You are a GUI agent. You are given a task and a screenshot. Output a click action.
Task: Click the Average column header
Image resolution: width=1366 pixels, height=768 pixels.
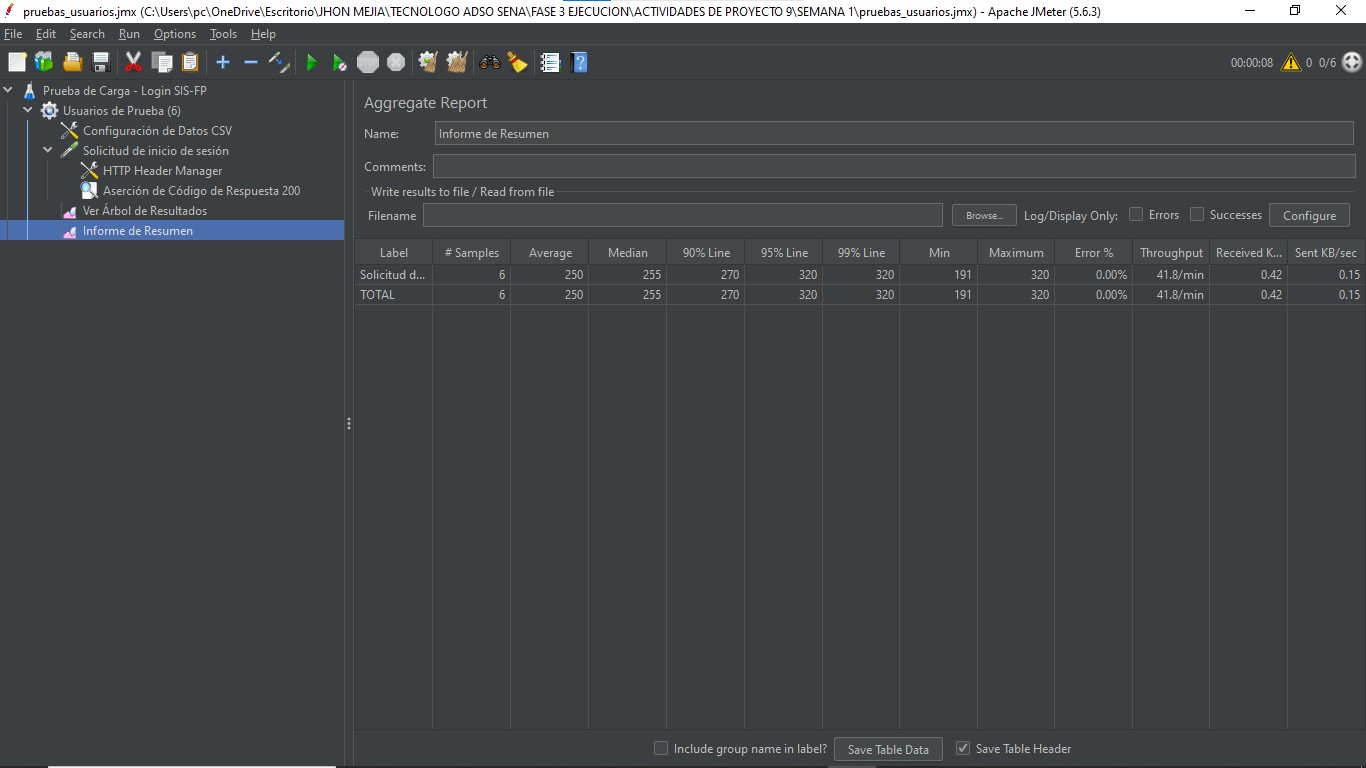[x=550, y=253]
